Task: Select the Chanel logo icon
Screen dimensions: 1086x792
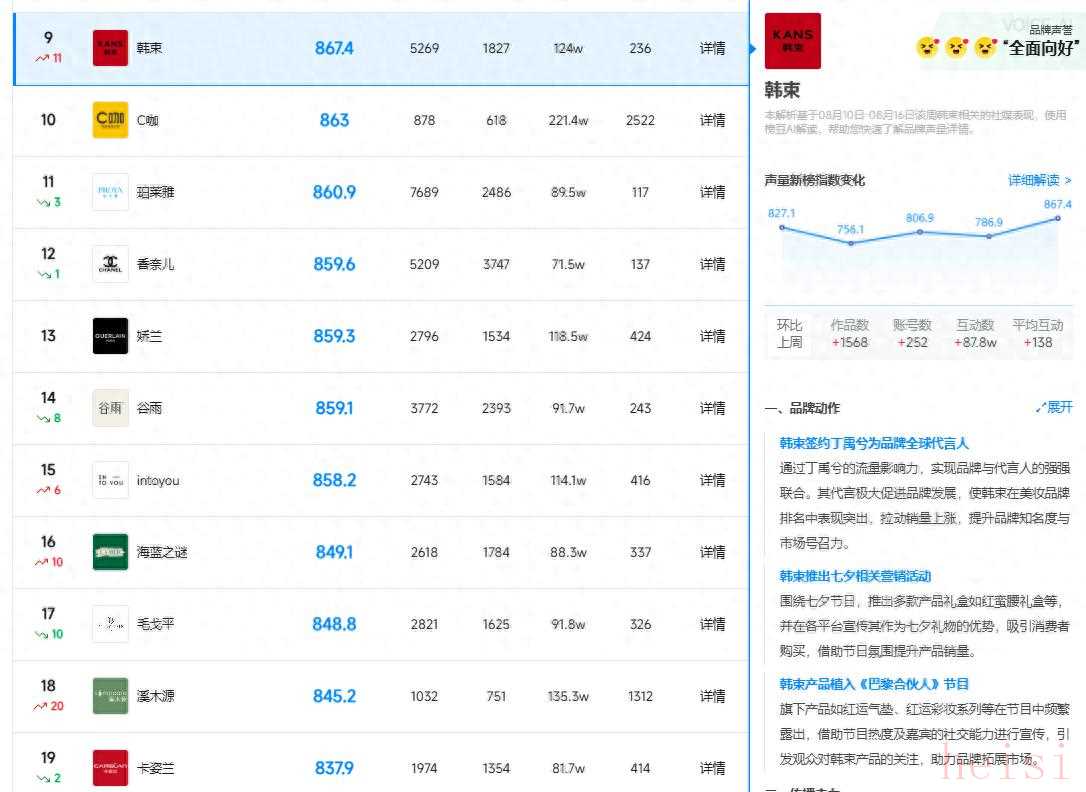Action: 110,264
